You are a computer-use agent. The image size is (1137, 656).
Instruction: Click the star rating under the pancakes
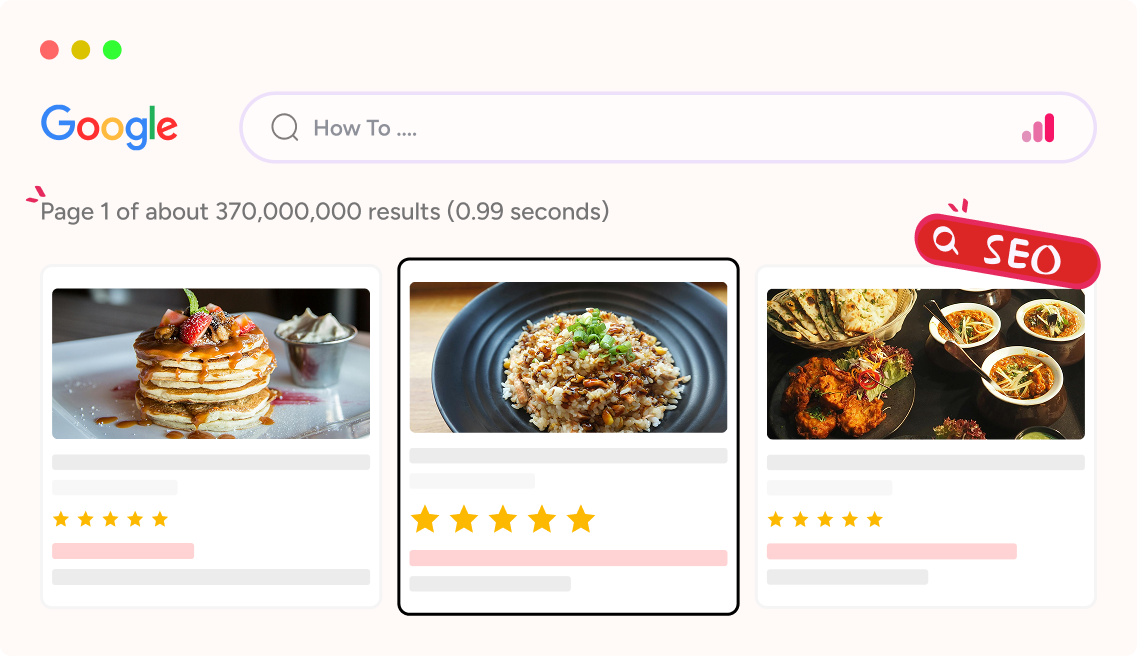(110, 519)
